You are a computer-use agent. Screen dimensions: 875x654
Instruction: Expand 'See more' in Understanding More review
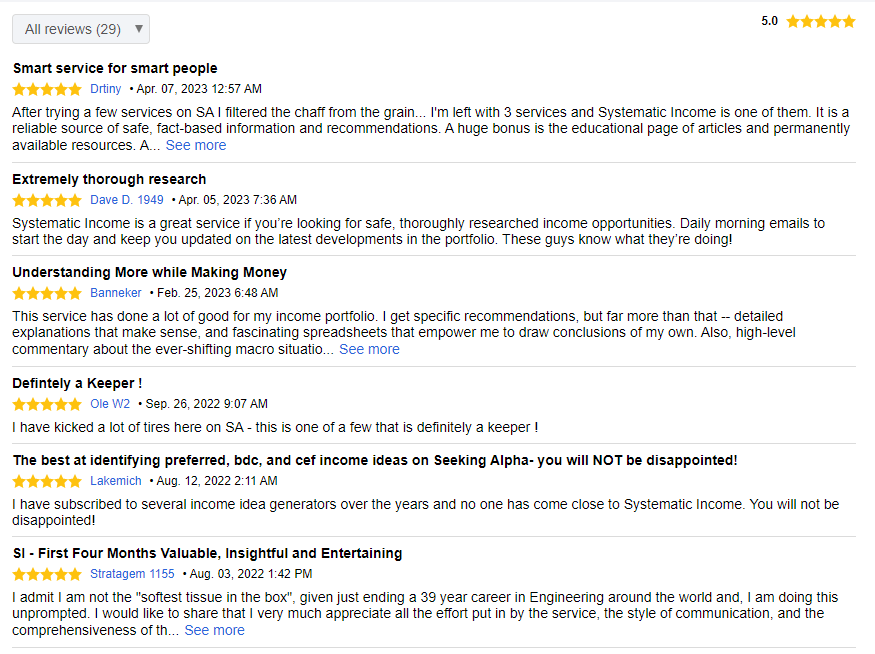pos(369,349)
